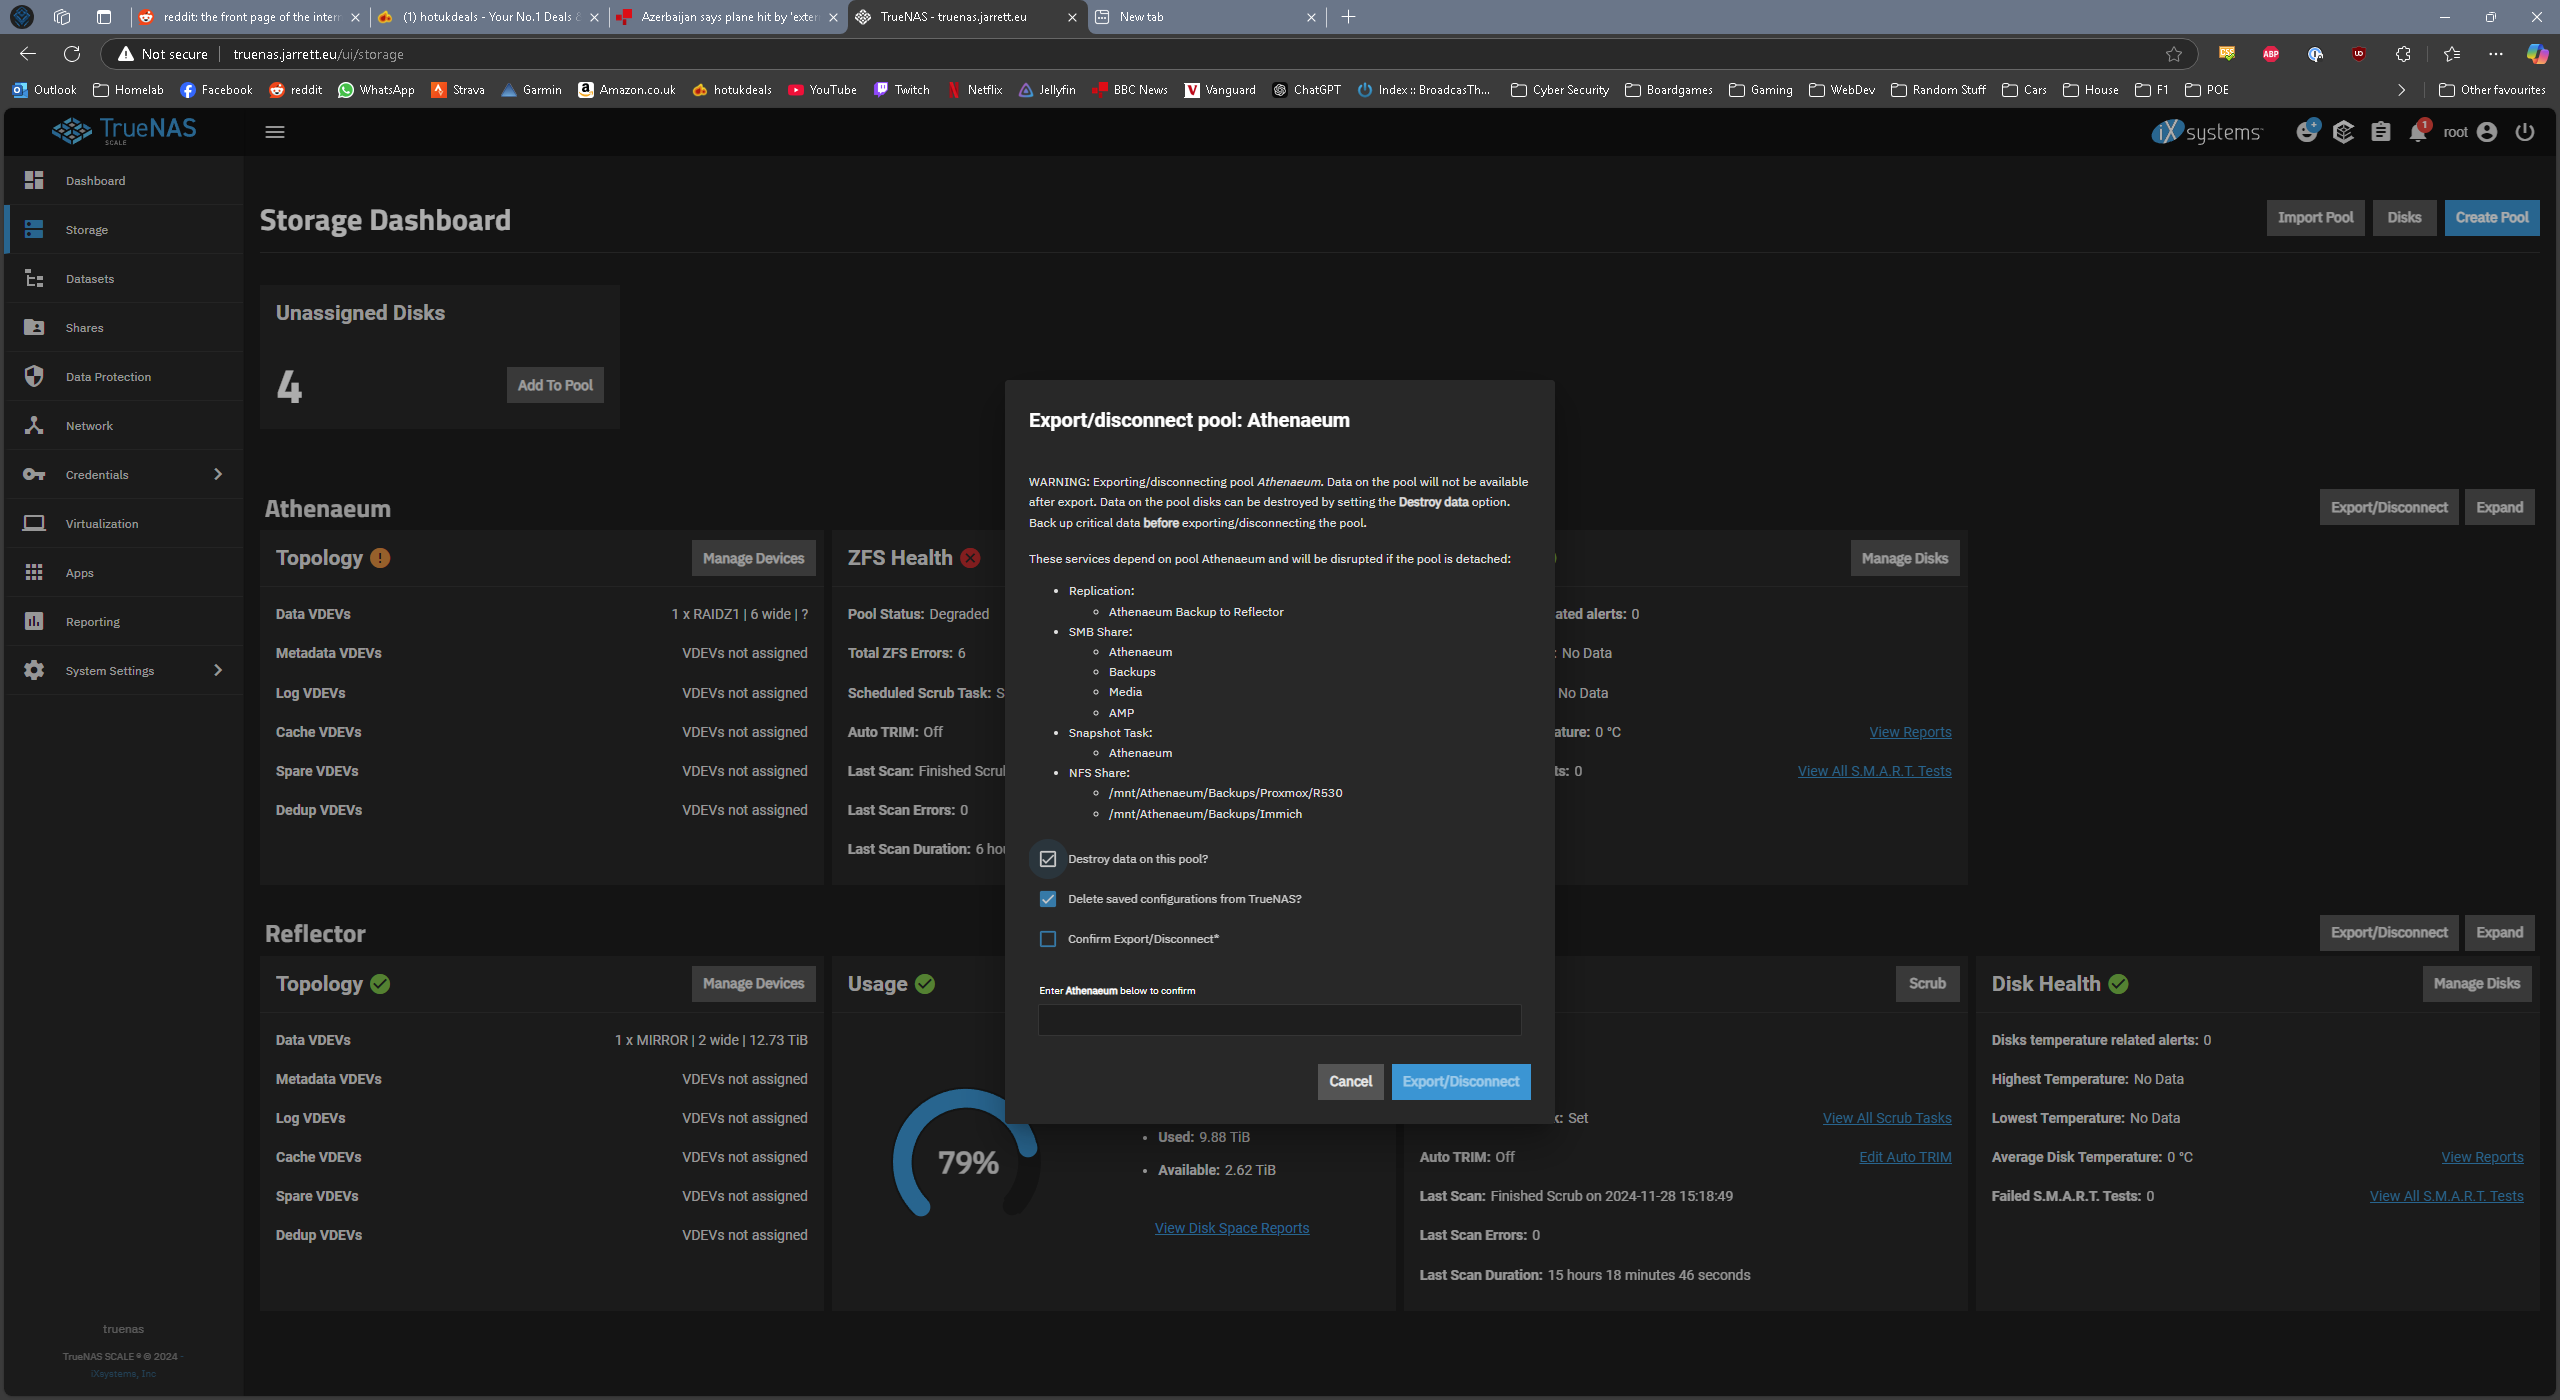This screenshot has height=1400, width=2560.
Task: Open the WebDev bookmark folder
Action: point(1842,90)
